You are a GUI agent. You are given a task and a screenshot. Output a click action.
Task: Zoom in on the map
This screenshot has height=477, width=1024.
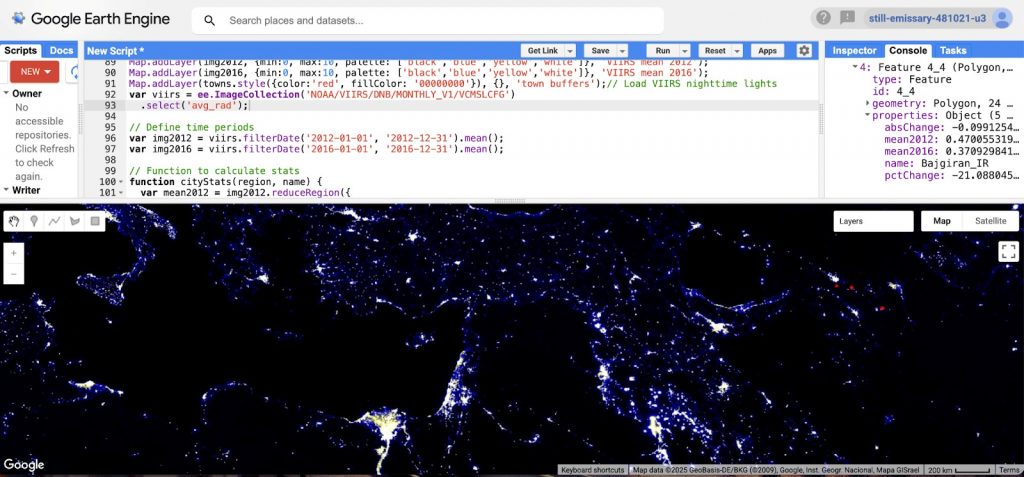coord(14,253)
